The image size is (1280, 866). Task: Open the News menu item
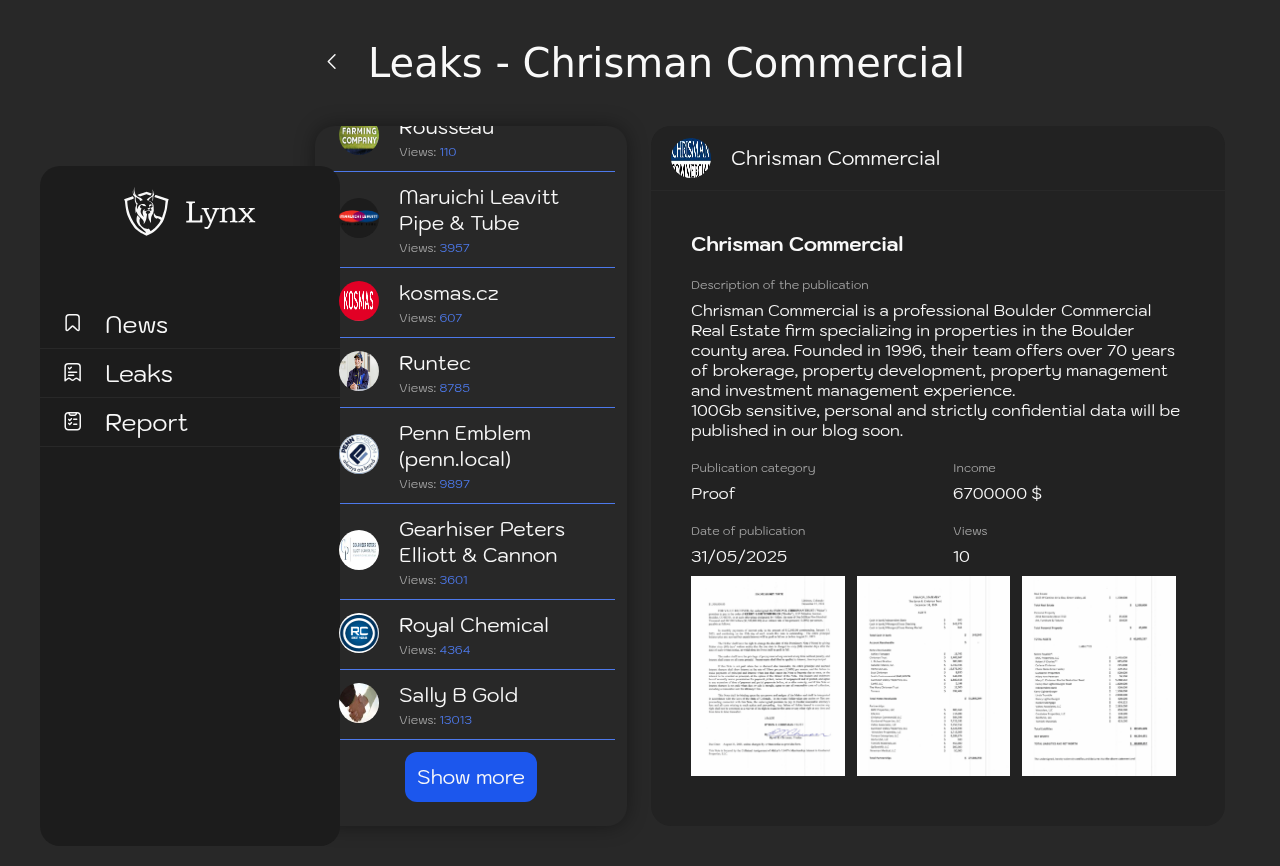pos(190,324)
